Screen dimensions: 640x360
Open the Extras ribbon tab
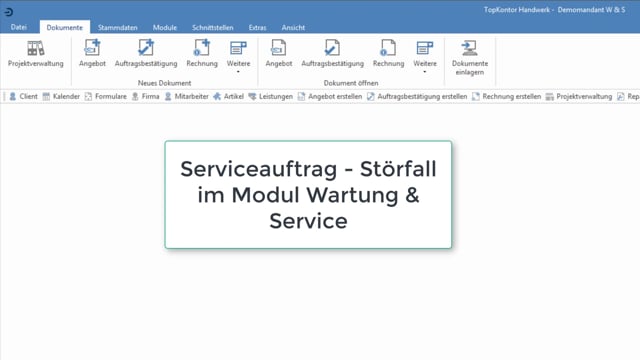pos(258,27)
